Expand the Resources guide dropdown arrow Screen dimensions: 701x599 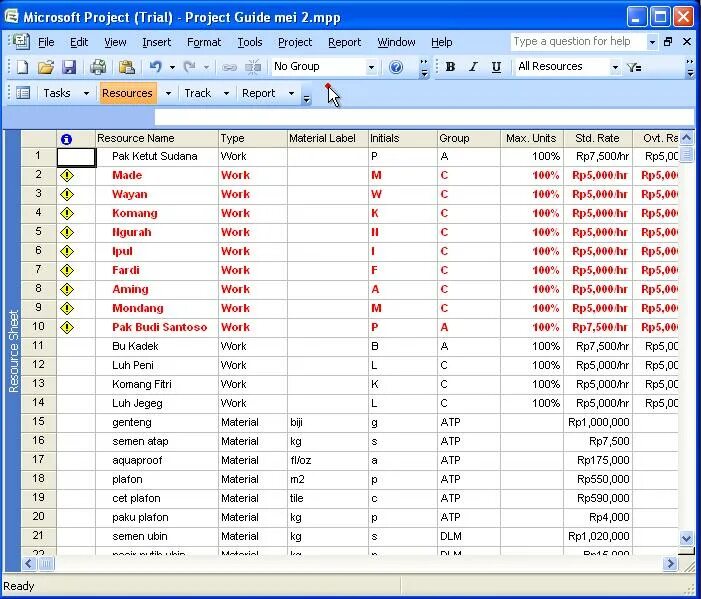click(168, 93)
